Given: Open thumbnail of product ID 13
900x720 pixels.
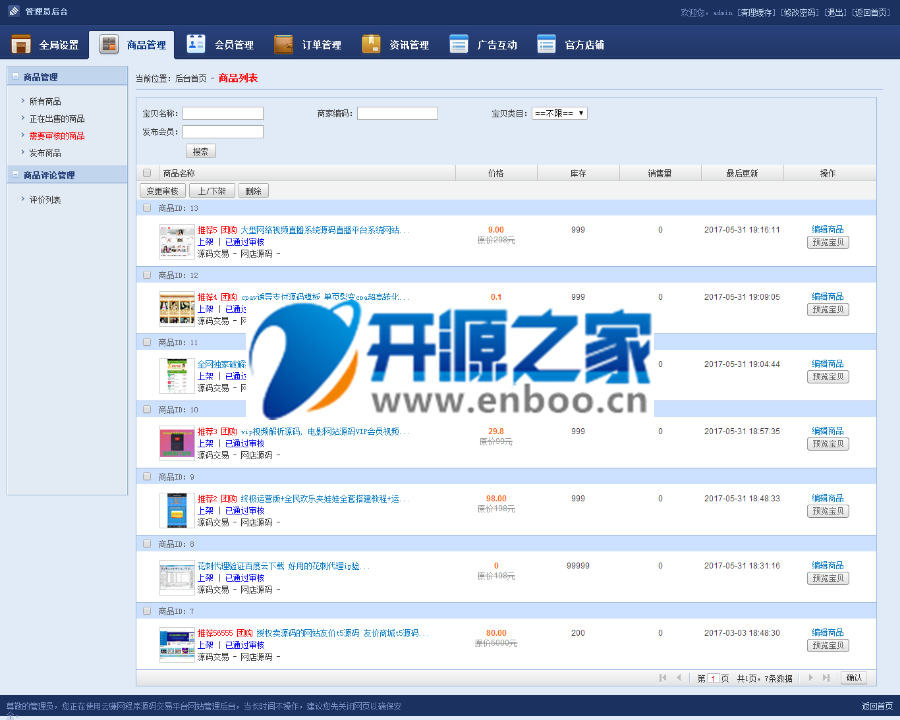Looking at the screenshot, I should coord(177,241).
